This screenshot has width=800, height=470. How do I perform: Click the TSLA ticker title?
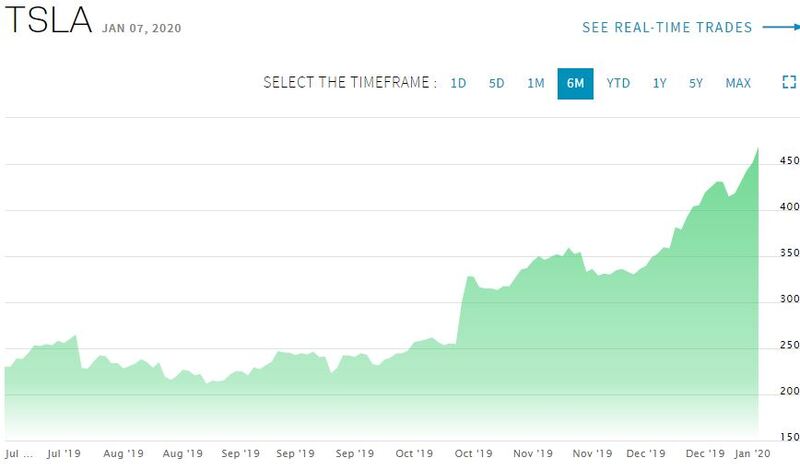click(x=48, y=20)
